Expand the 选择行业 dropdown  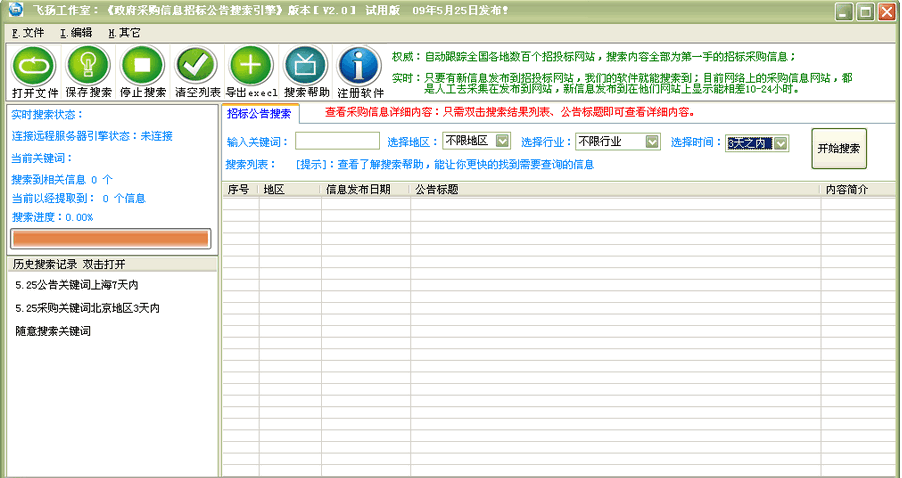pos(652,141)
